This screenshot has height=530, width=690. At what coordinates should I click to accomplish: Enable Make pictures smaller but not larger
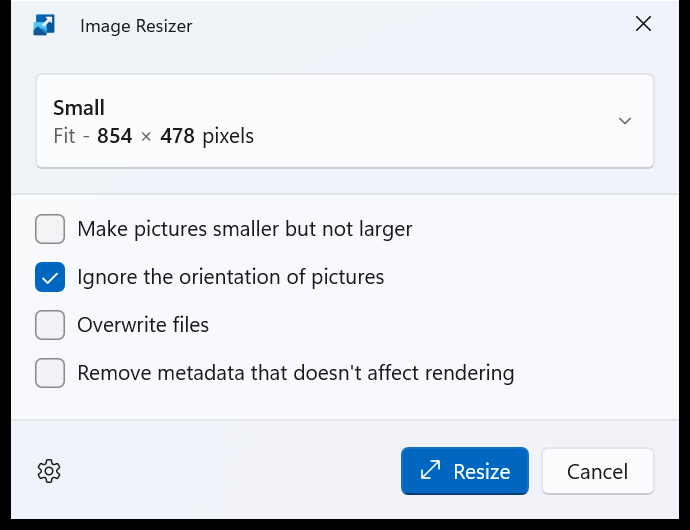(x=50, y=229)
